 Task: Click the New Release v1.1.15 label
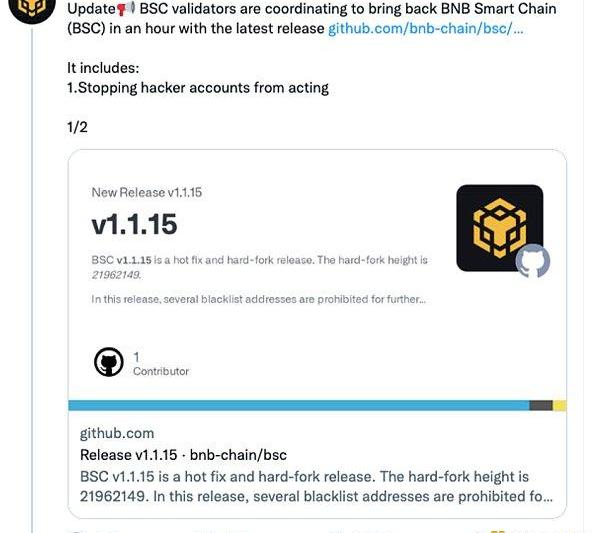[x=147, y=192]
